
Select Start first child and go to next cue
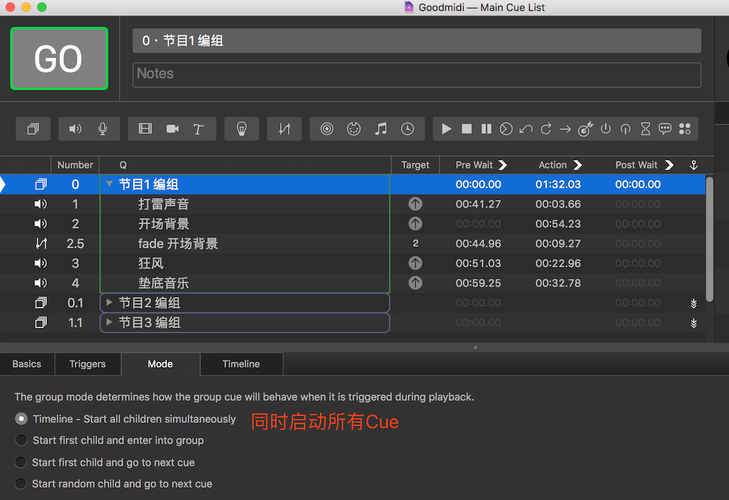pyautogui.click(x=21, y=462)
